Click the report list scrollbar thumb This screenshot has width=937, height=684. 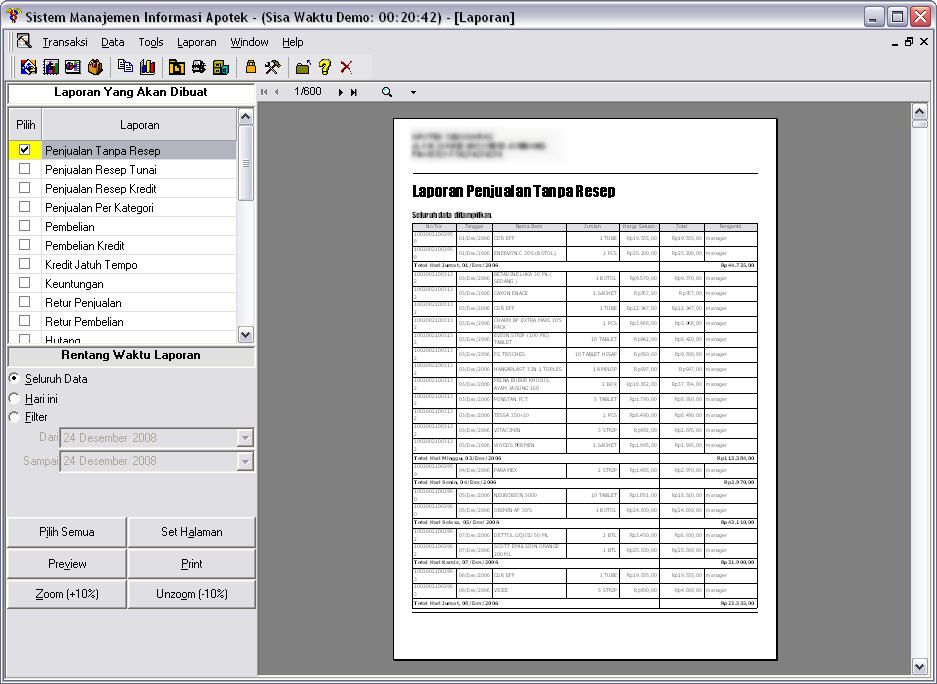246,162
